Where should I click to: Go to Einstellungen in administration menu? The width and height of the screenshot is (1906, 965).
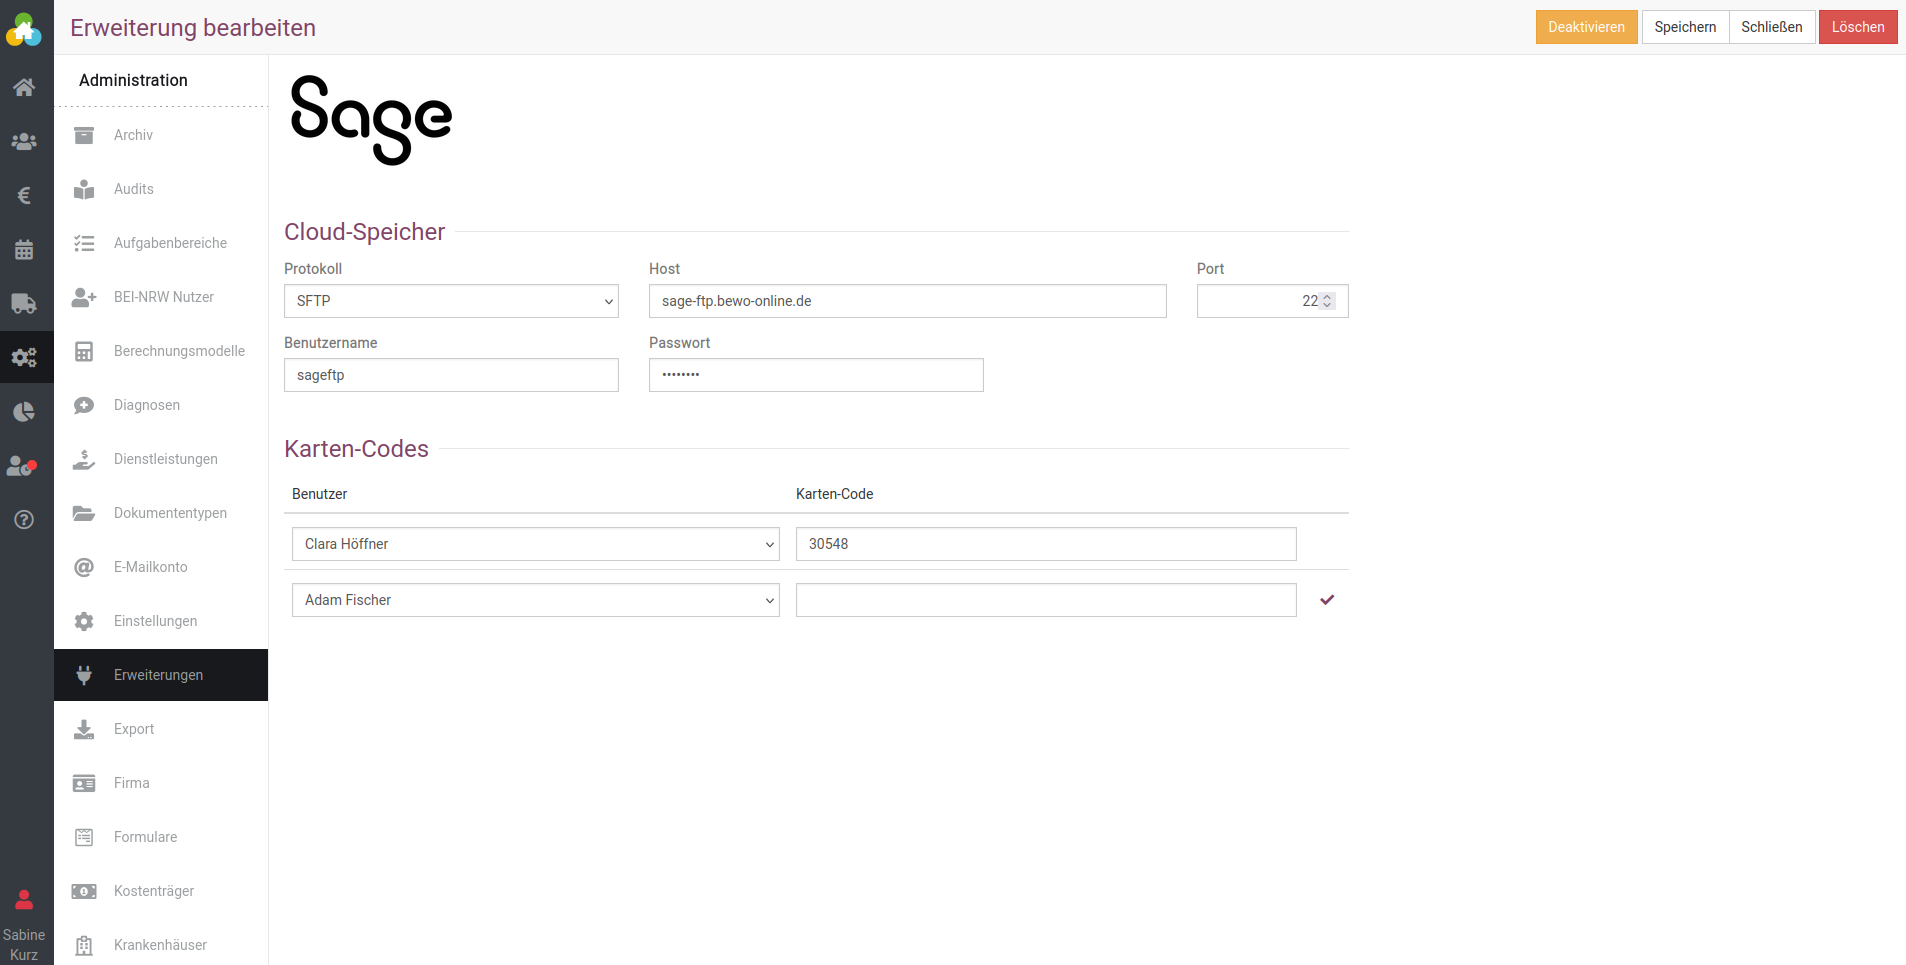(x=155, y=621)
